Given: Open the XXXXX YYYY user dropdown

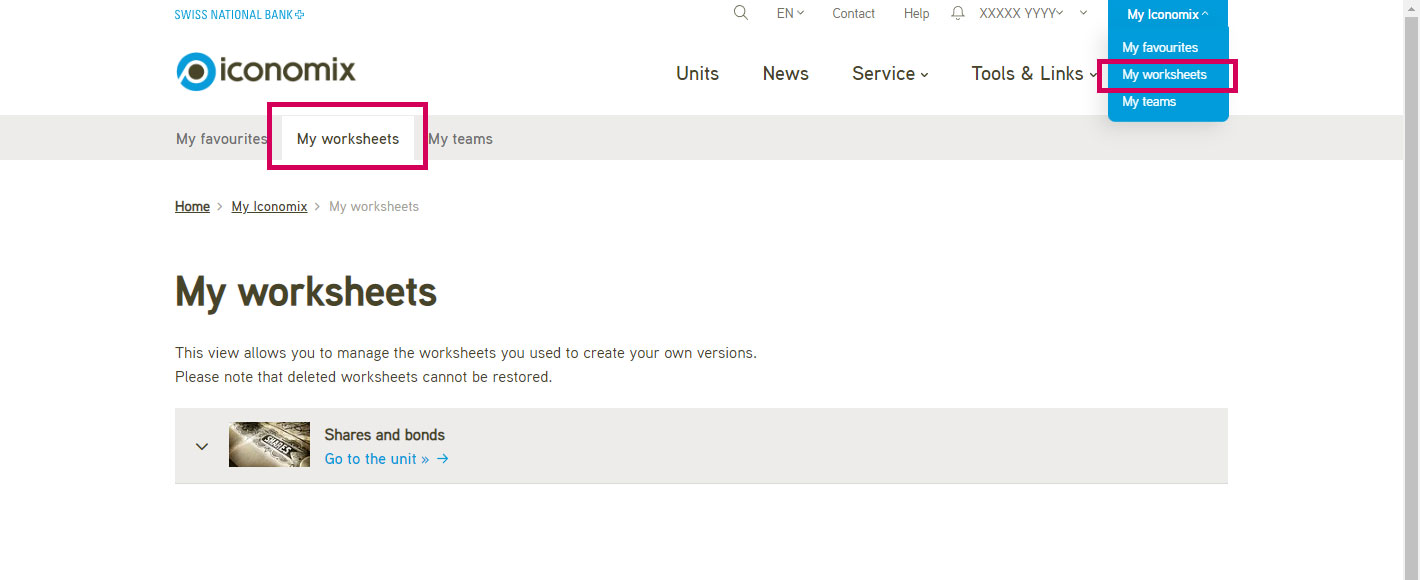Looking at the screenshot, I should [x=1021, y=14].
